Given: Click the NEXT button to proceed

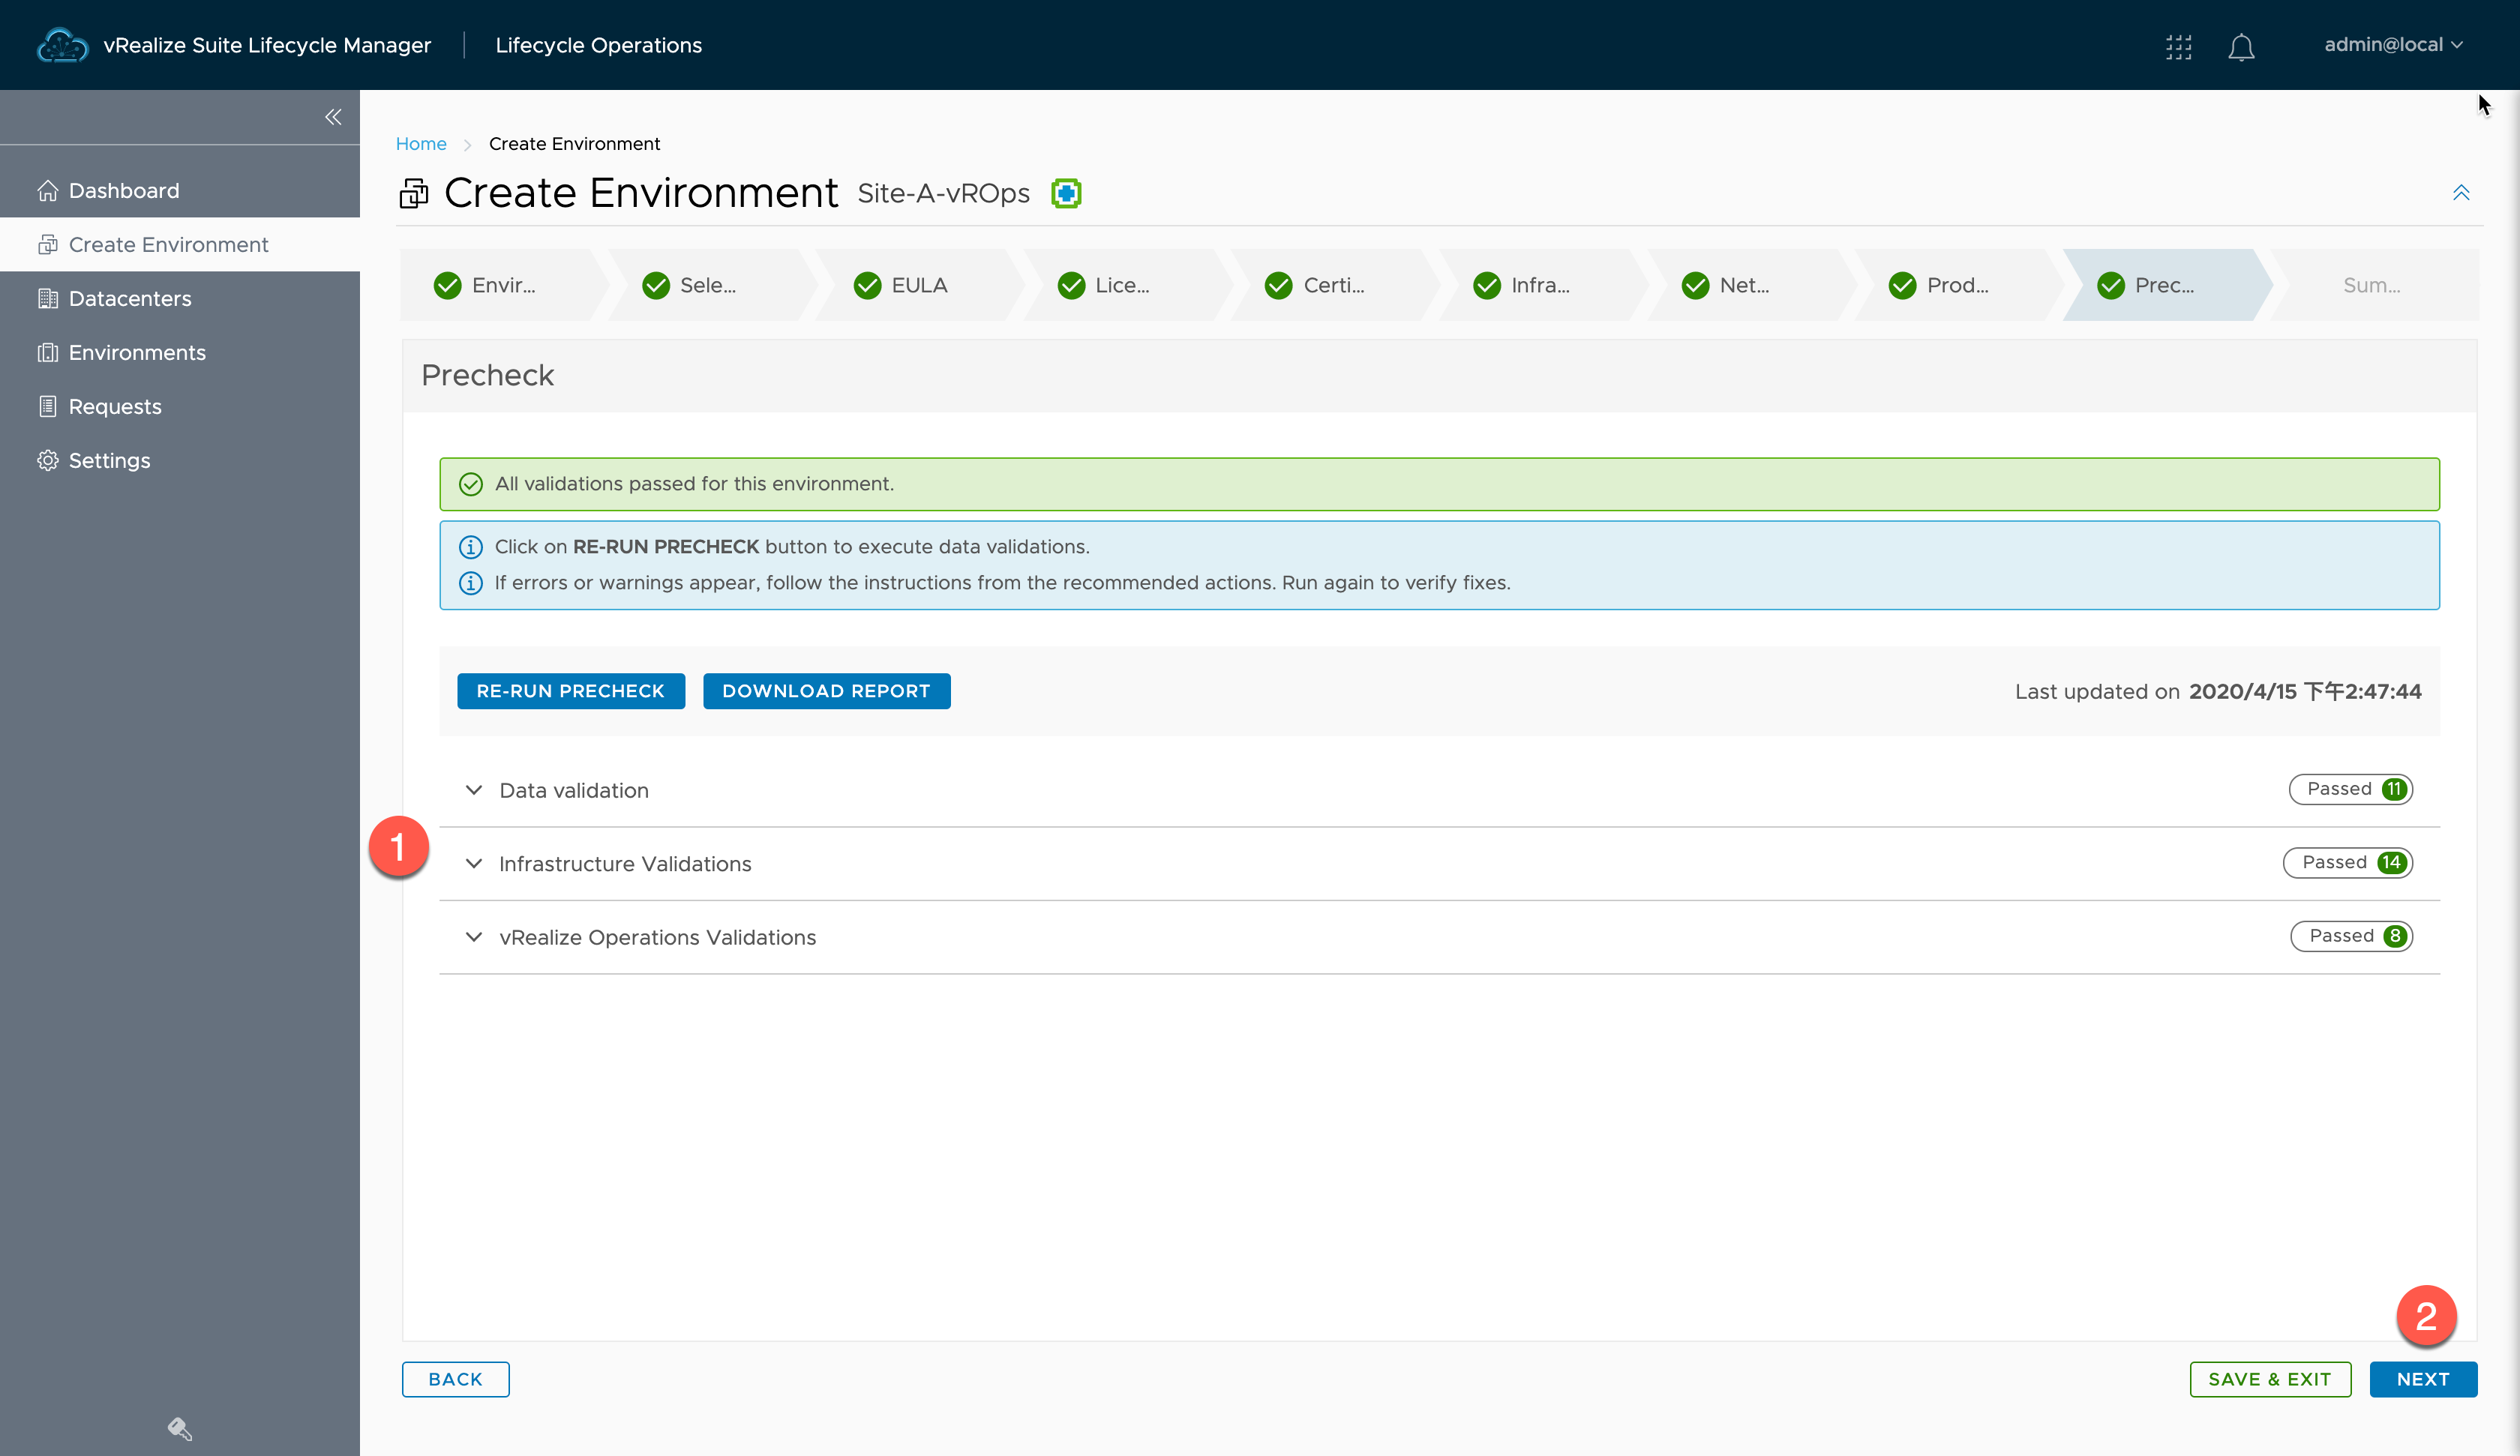Looking at the screenshot, I should pyautogui.click(x=2423, y=1378).
